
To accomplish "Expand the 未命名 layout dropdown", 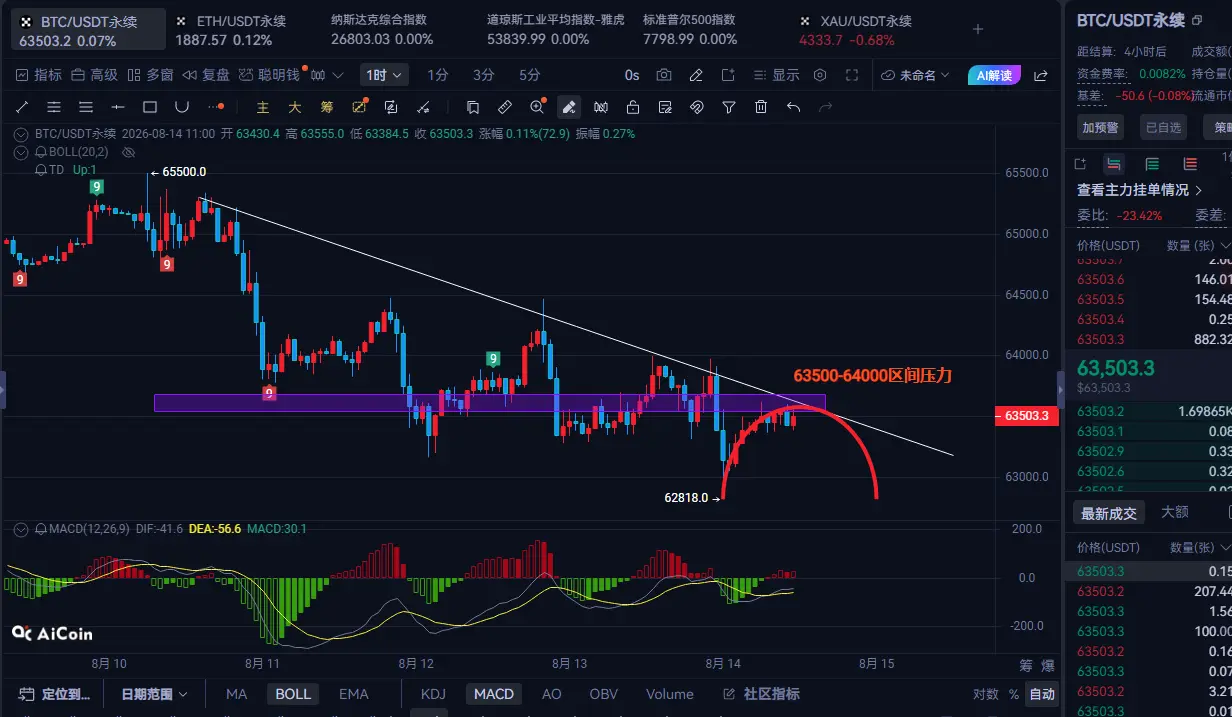I will pyautogui.click(x=917, y=75).
